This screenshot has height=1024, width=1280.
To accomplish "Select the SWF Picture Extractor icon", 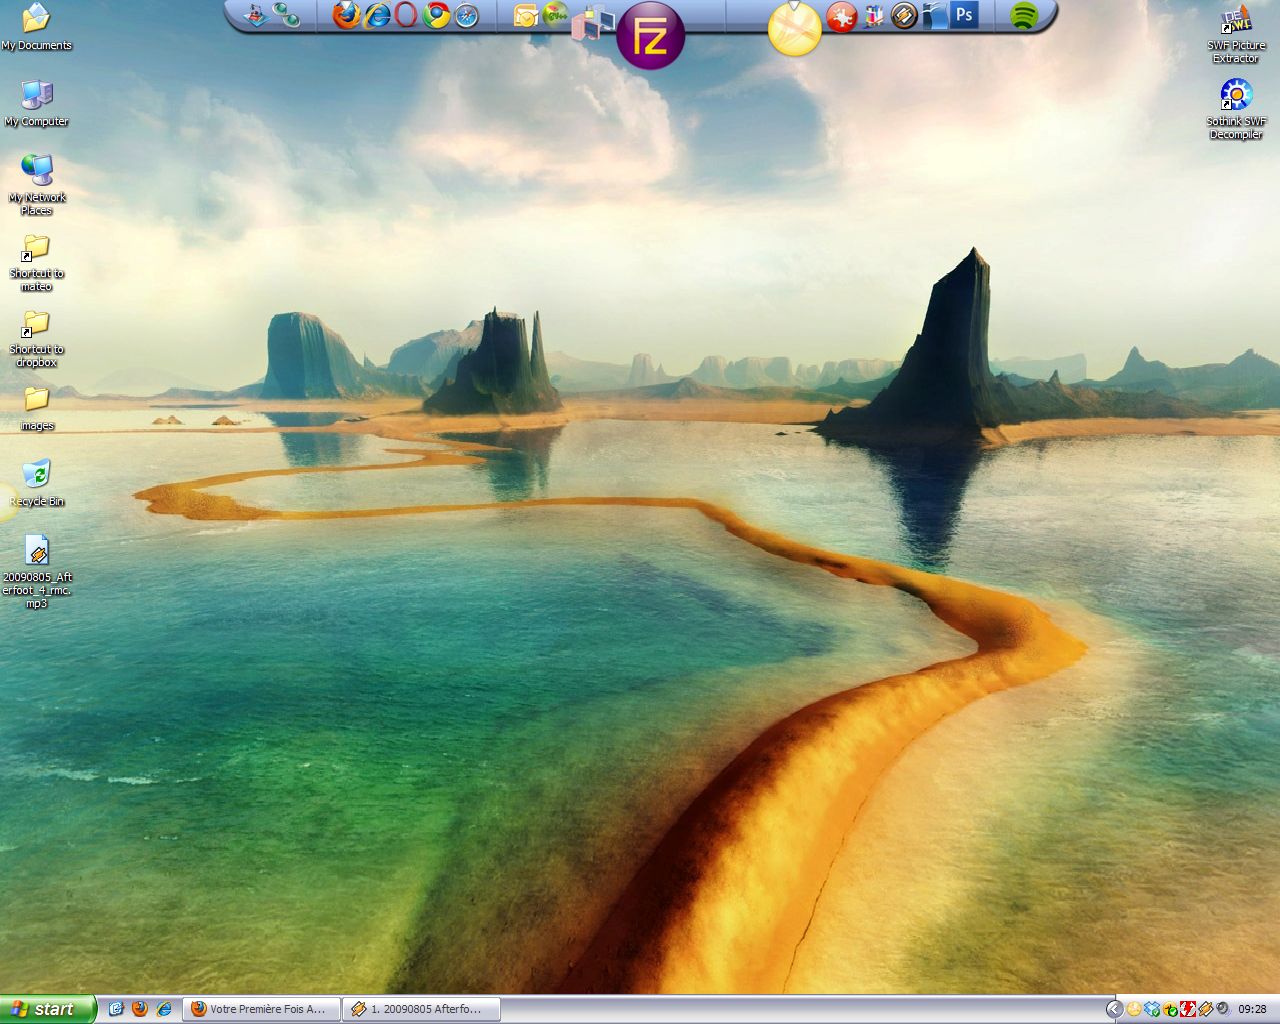I will coord(1236,20).
